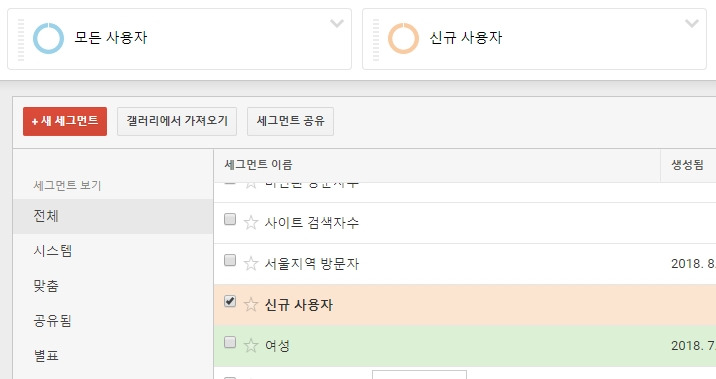Grab the 신규 사용자 card drag handle
The image size is (716, 379).
point(376,40)
